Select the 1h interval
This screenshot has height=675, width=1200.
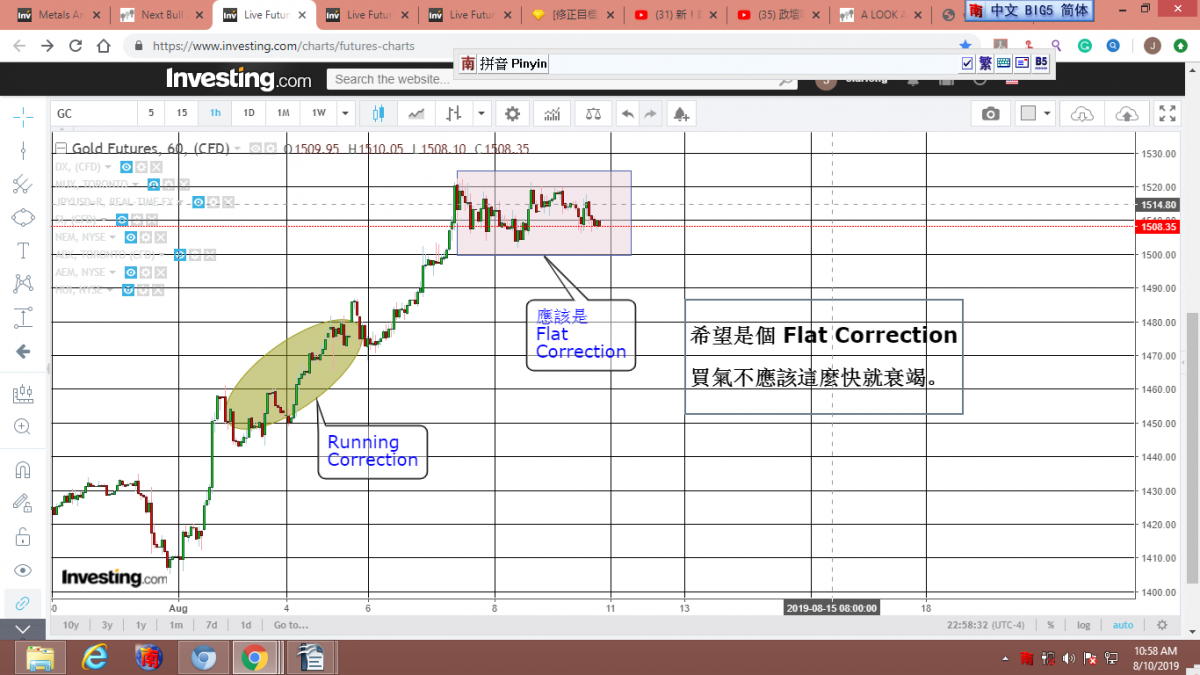click(x=215, y=113)
